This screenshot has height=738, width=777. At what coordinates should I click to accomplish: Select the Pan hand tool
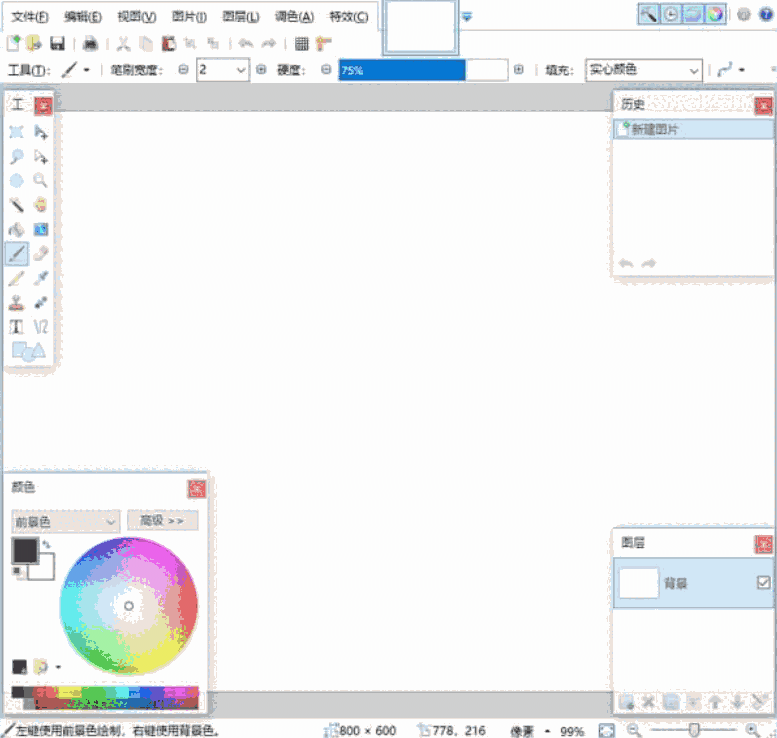[41, 205]
